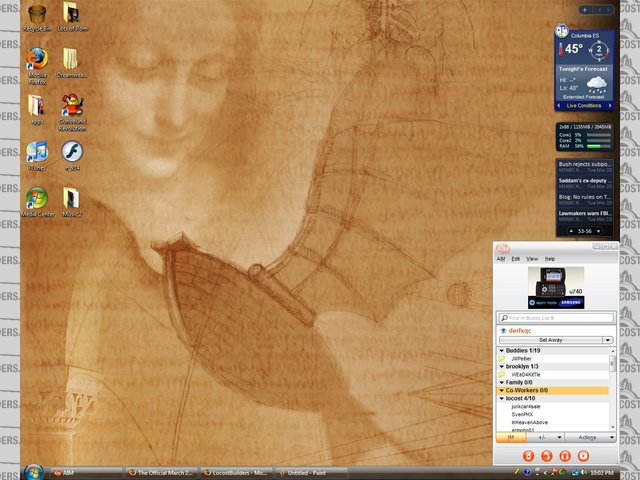
Task: Launch Mozilla Firefox from the desktop
Action: coord(37,58)
